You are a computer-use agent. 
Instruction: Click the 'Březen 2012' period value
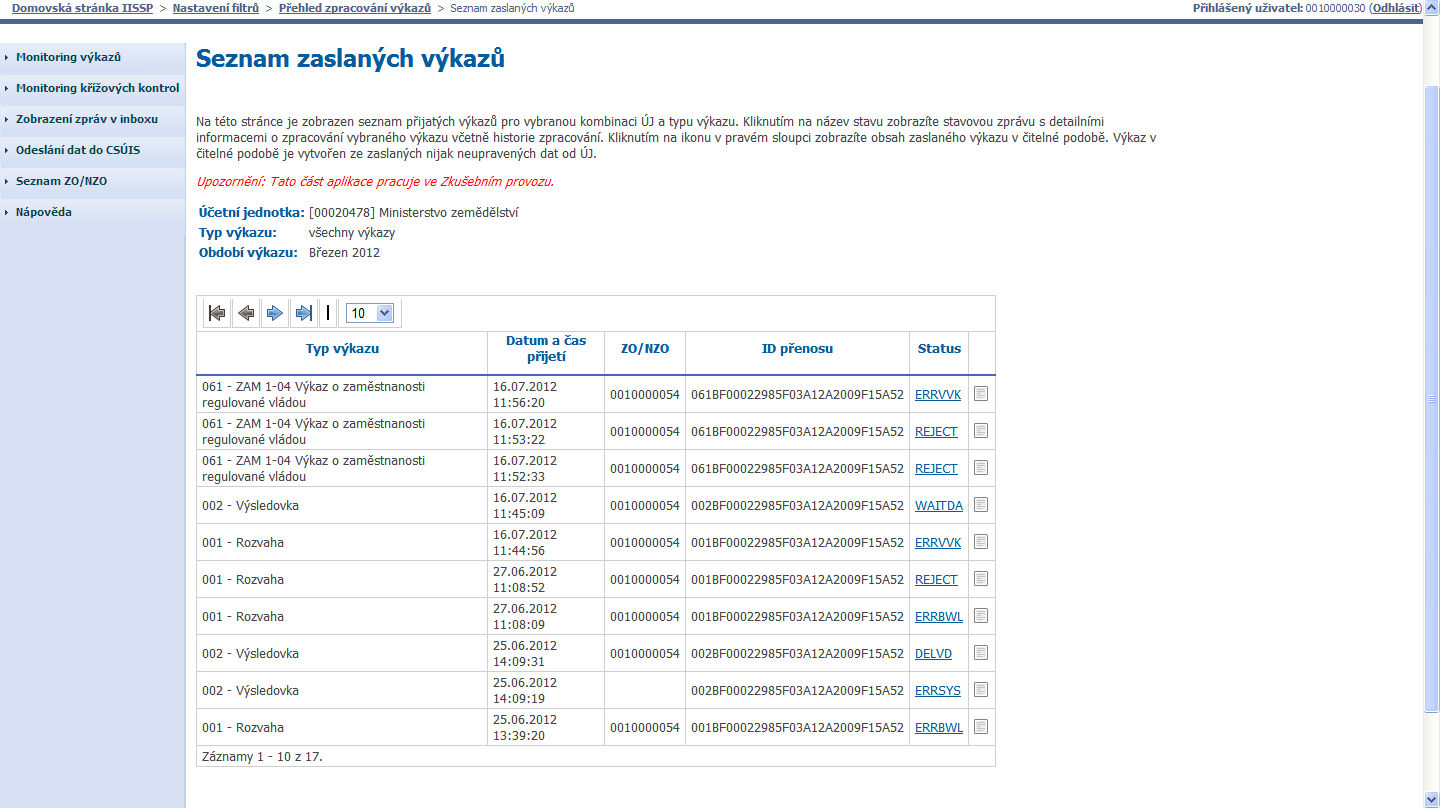point(344,253)
